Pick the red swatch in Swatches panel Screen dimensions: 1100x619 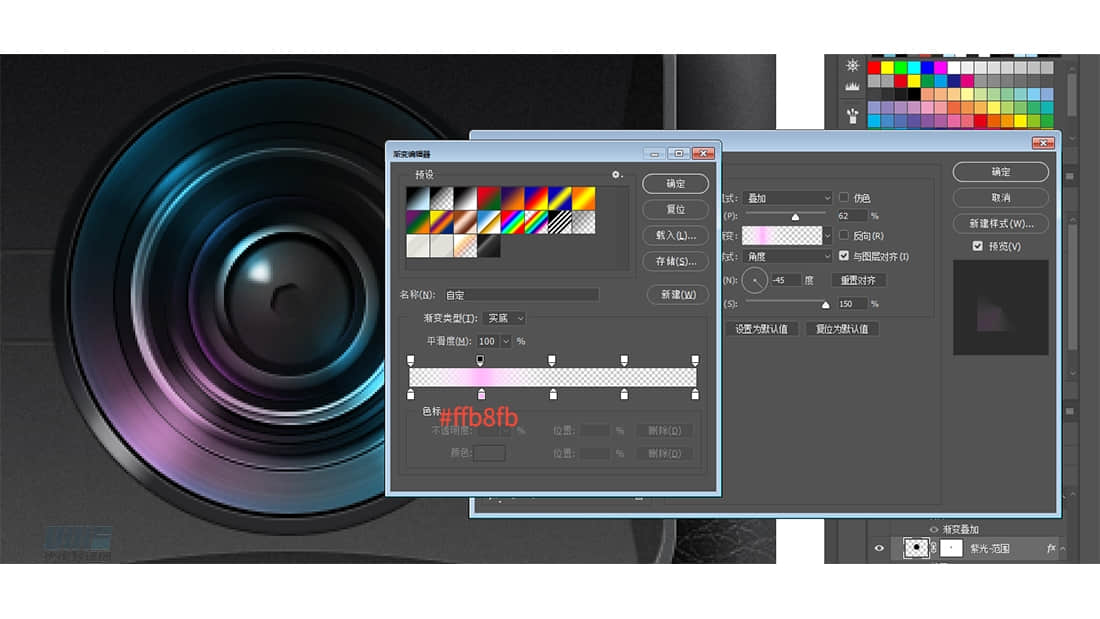pos(874,67)
